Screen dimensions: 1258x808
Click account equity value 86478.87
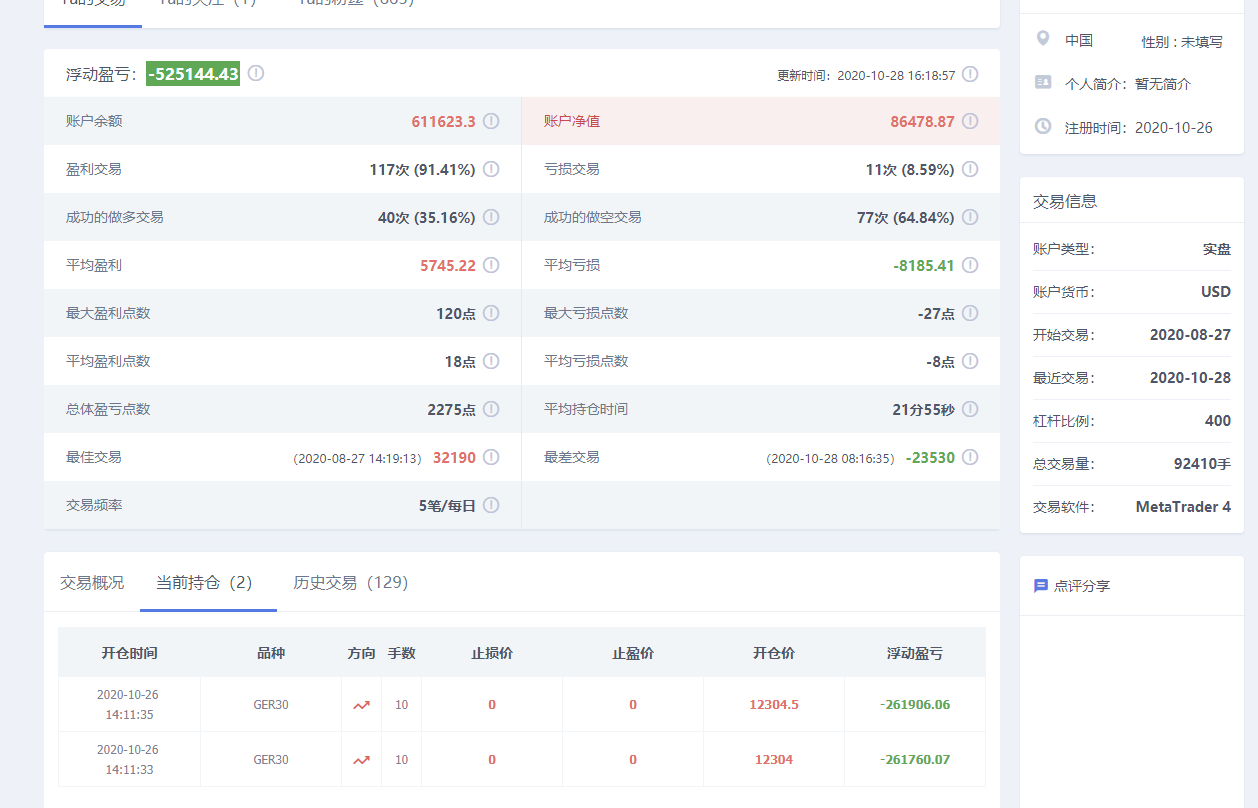coord(922,121)
